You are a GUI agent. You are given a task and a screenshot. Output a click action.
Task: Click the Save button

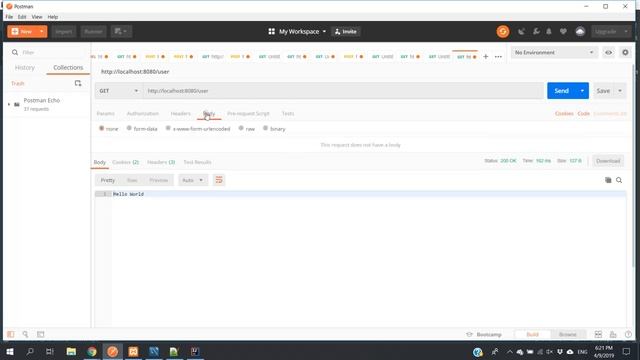pyautogui.click(x=603, y=91)
